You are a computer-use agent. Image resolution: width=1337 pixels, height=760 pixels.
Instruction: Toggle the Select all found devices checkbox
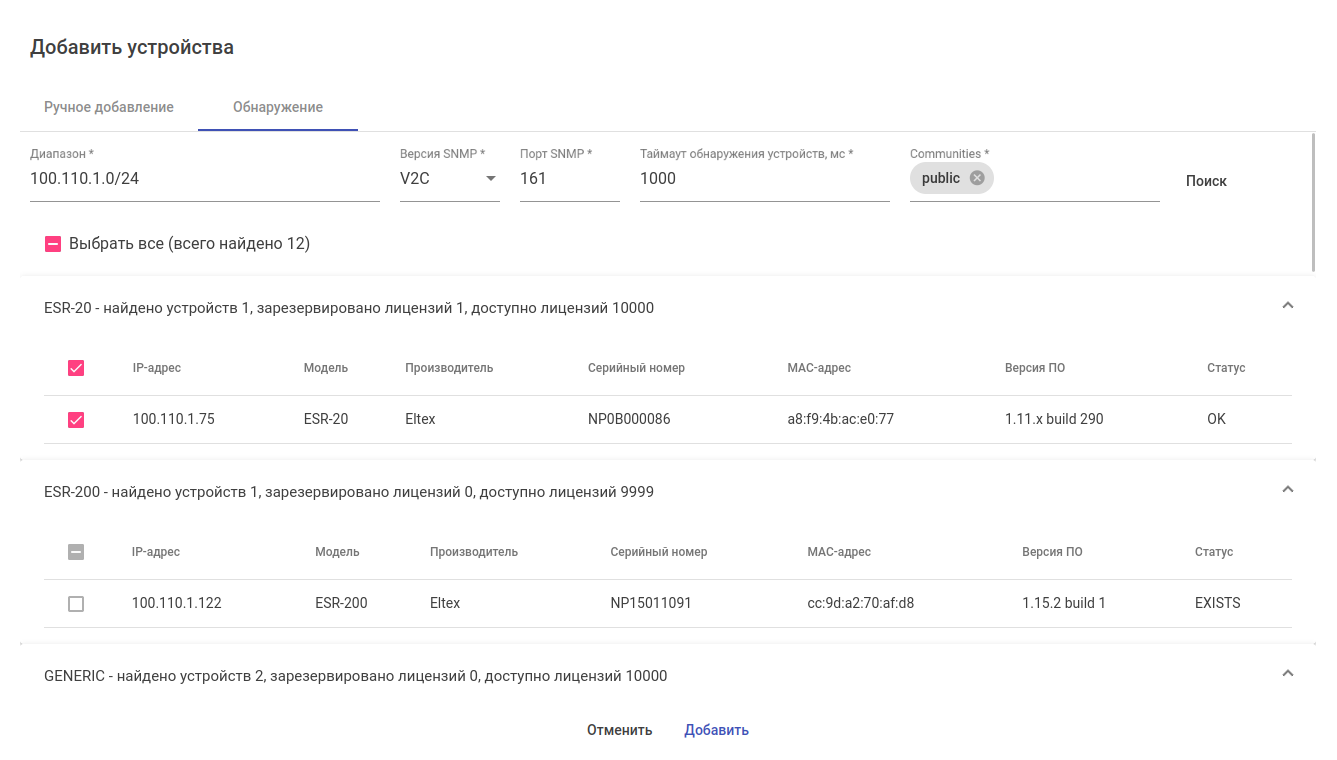[54, 244]
